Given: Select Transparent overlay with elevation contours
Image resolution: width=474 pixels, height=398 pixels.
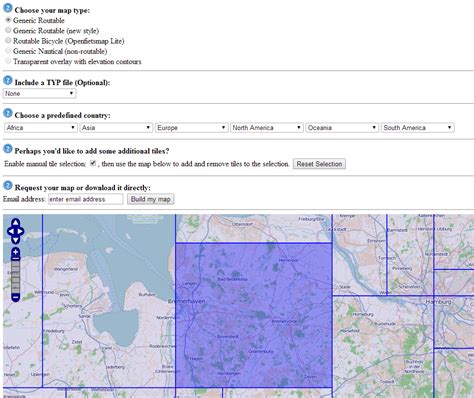Looking at the screenshot, I should (x=8, y=61).
